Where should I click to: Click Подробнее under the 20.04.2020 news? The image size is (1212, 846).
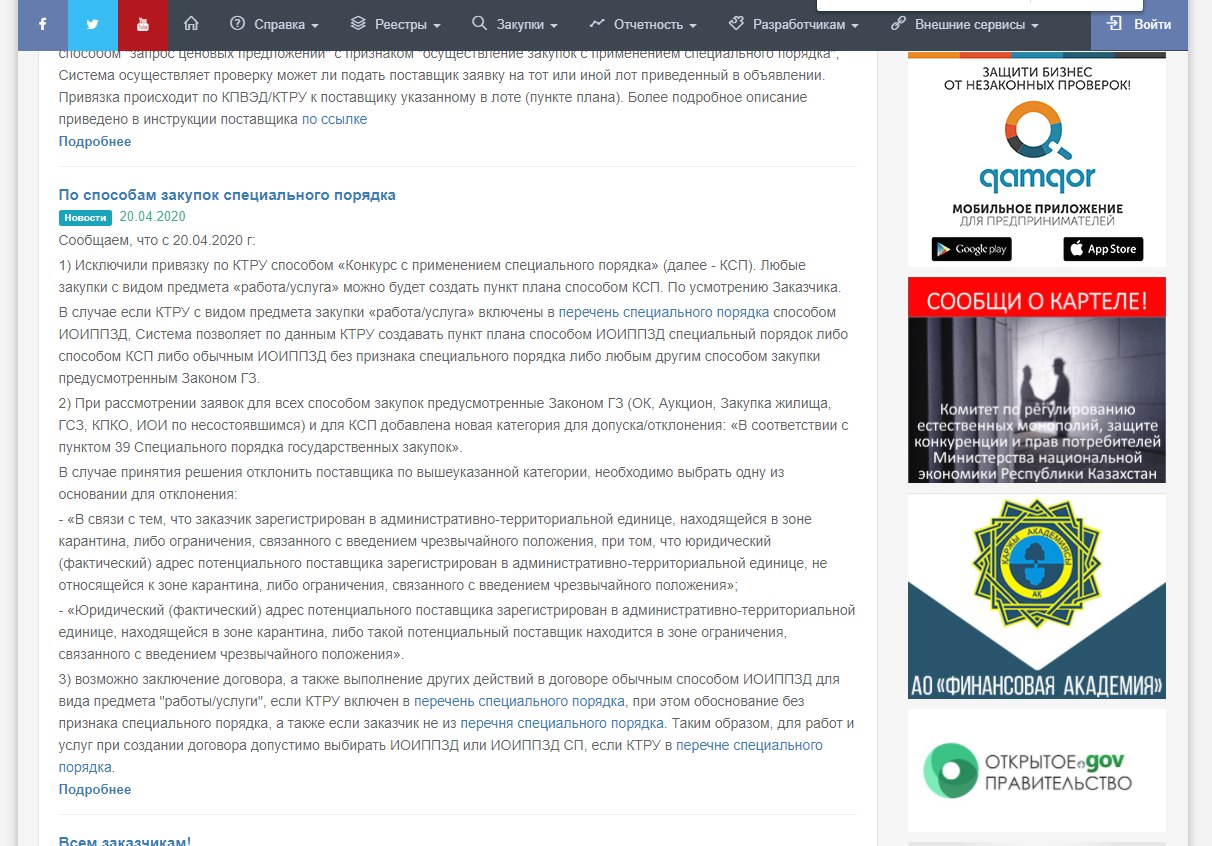click(x=95, y=789)
